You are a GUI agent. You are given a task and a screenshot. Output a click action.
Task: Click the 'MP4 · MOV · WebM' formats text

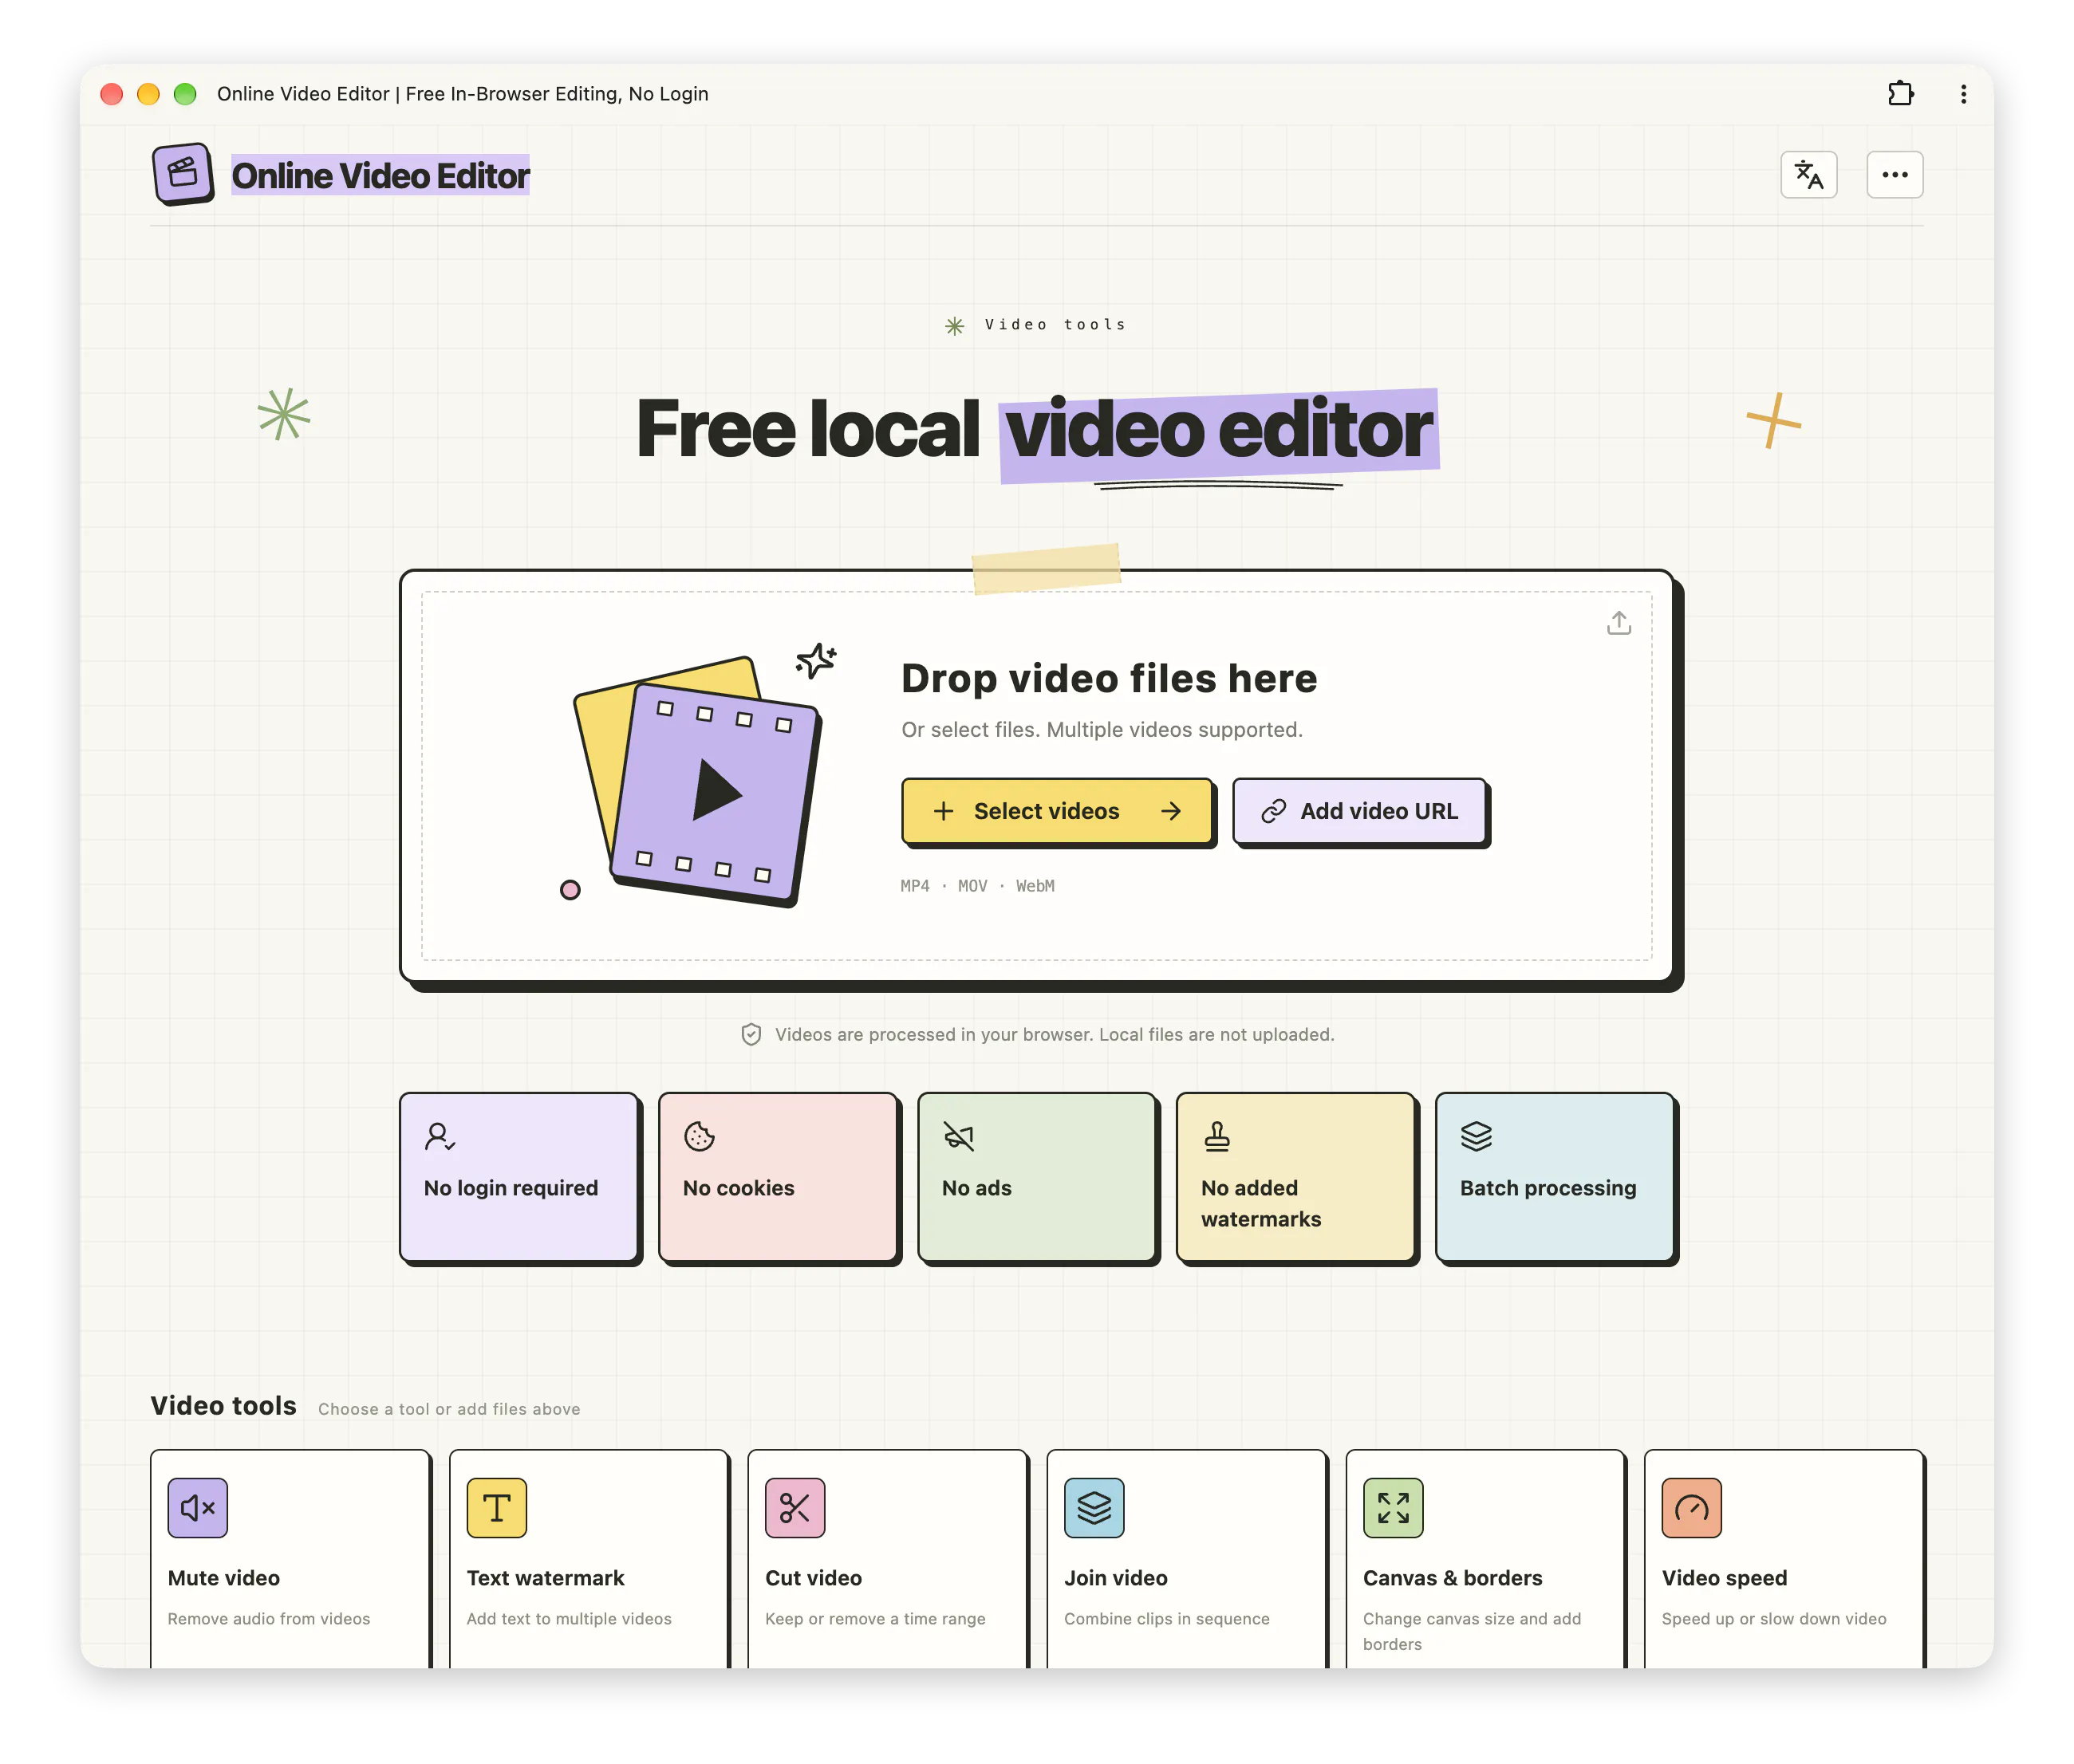[976, 886]
